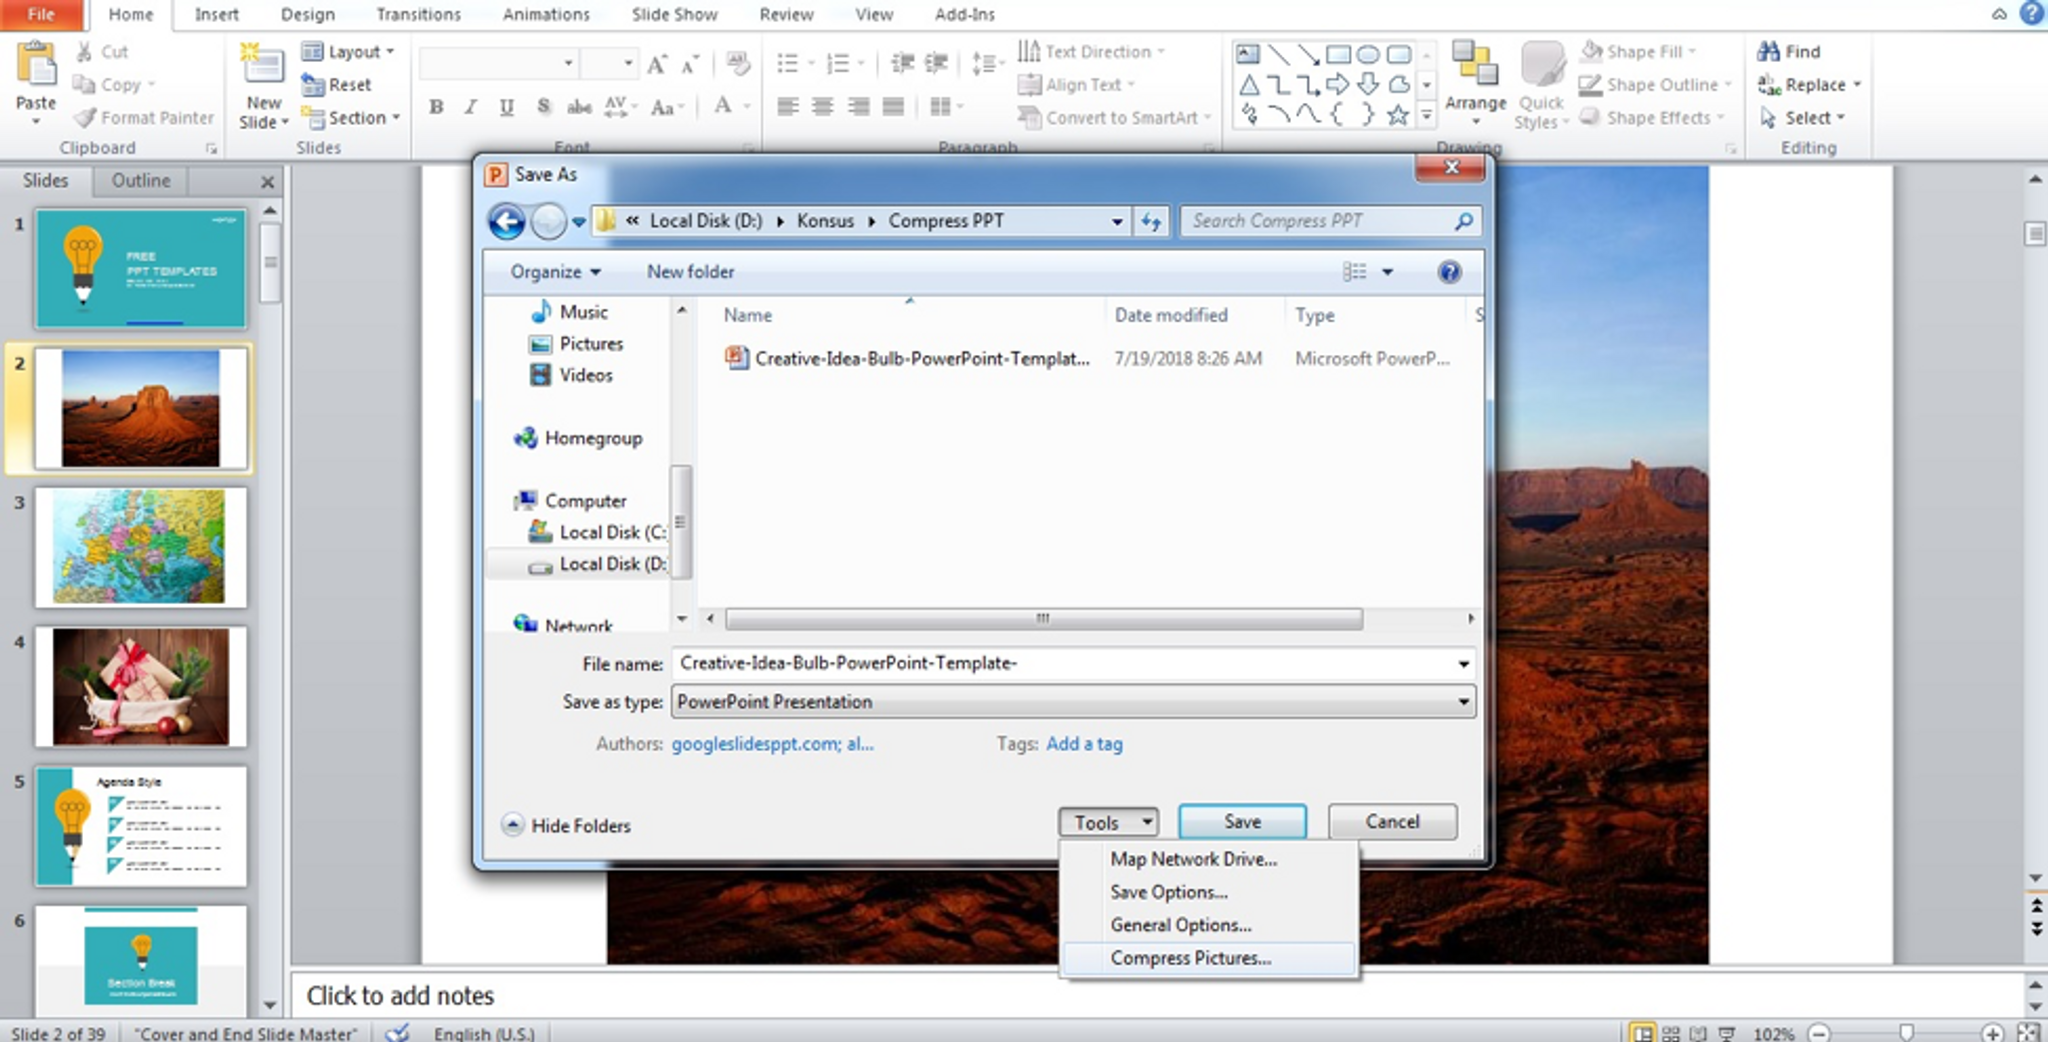
Task: Select the Format Painter brush
Action: coord(86,118)
